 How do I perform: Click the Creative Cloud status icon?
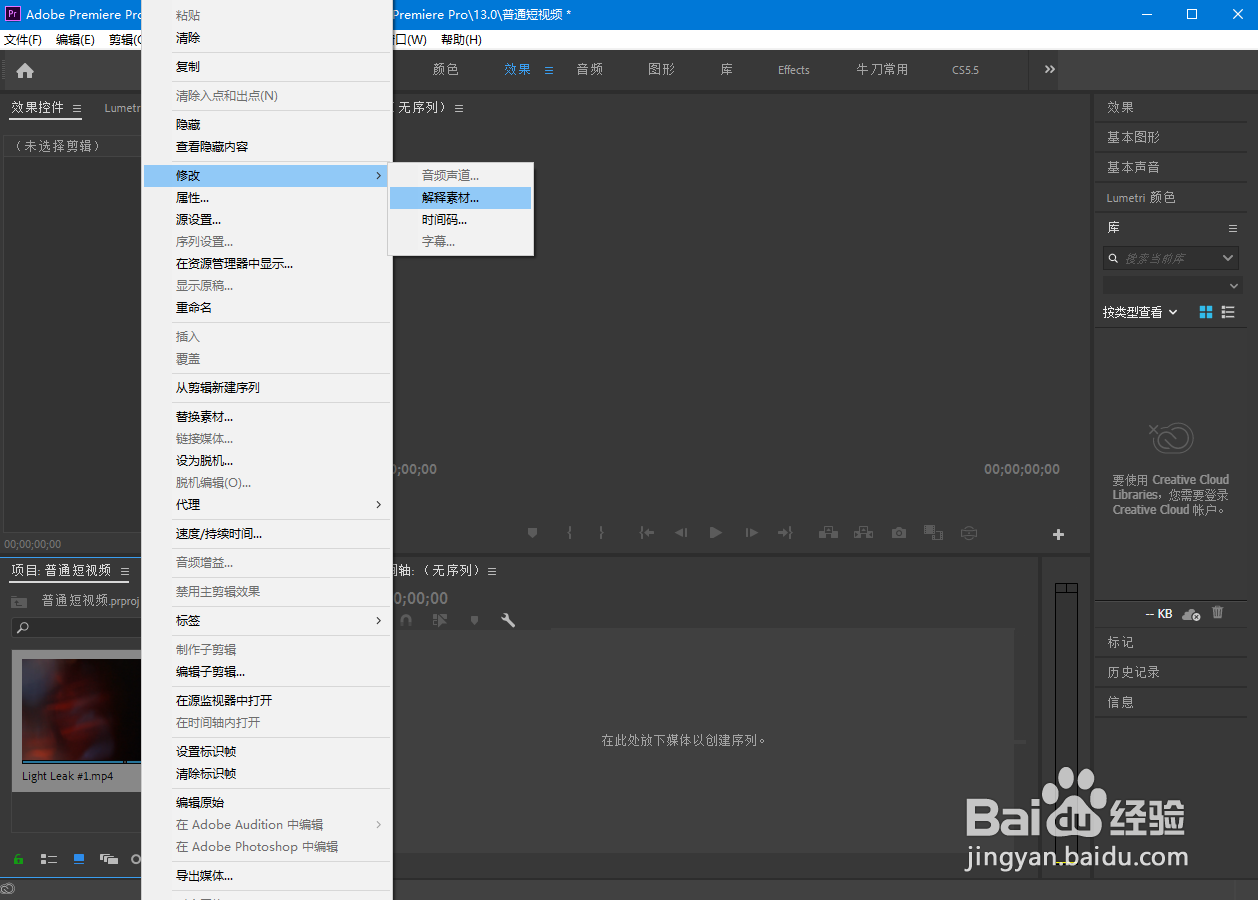pyautogui.click(x=8, y=889)
